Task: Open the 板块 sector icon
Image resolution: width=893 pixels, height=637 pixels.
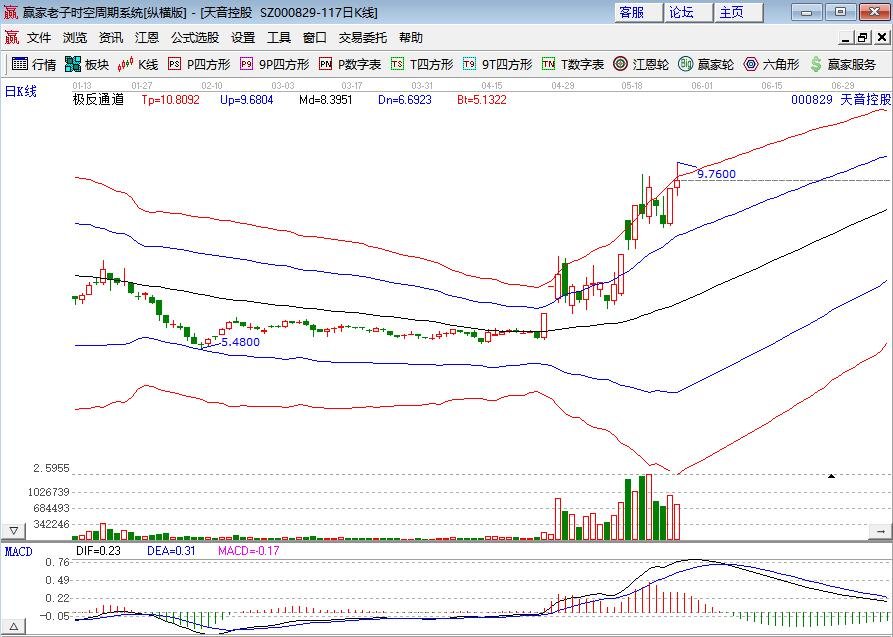Action: (87, 64)
